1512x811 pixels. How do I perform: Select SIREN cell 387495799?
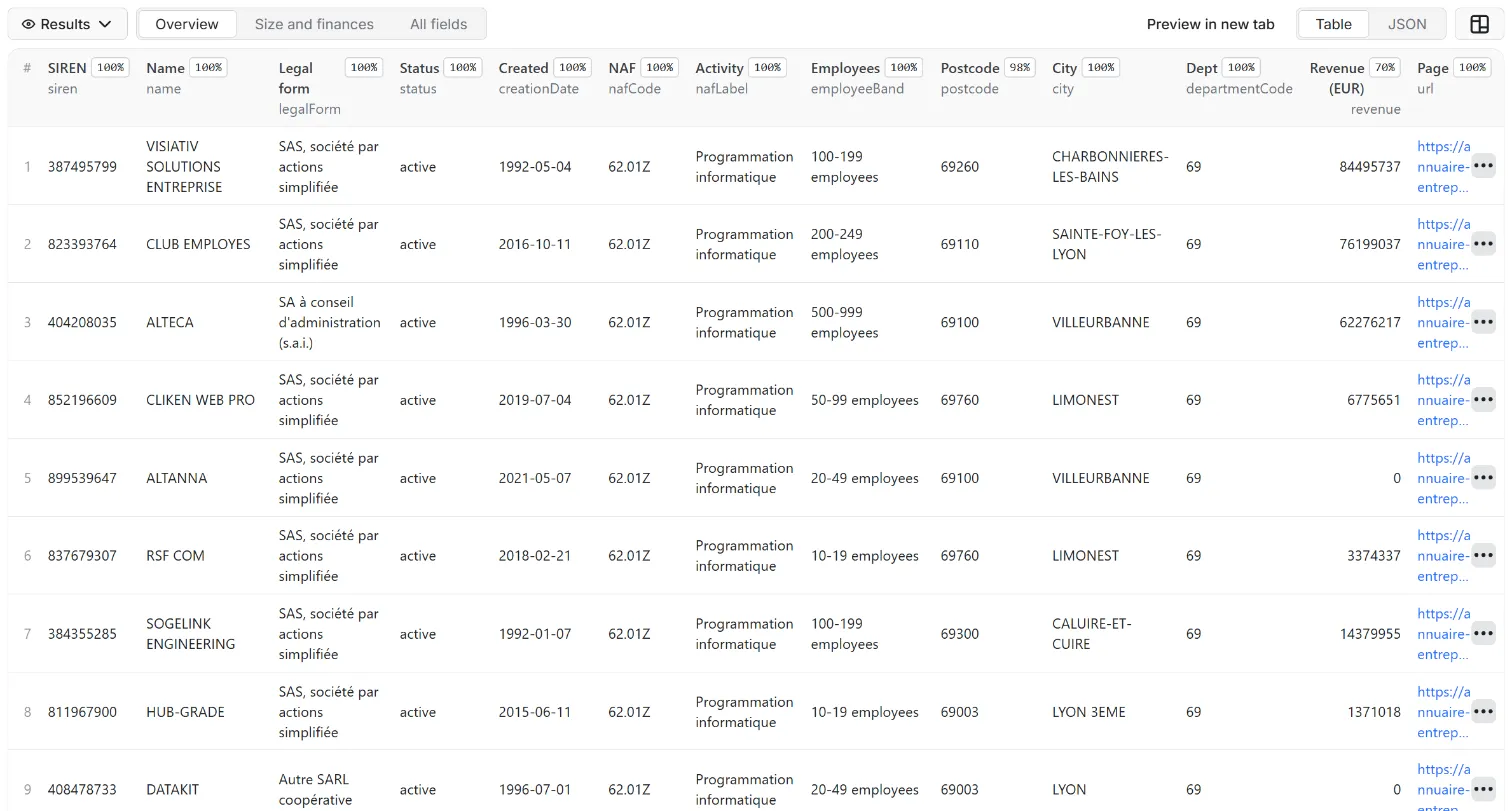(82, 167)
